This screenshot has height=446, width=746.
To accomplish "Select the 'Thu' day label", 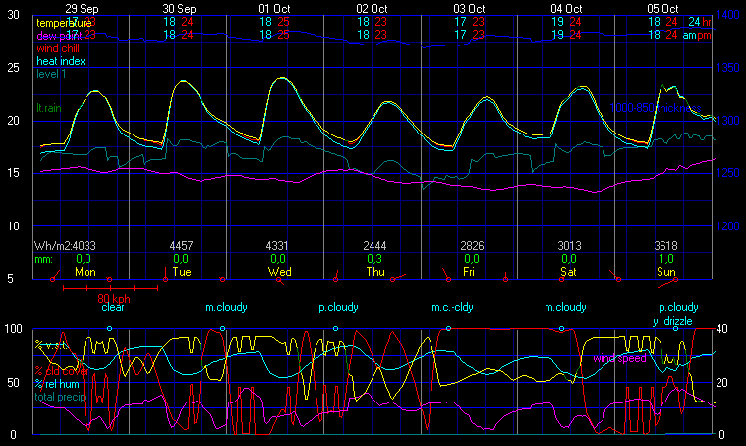I will click(375, 271).
